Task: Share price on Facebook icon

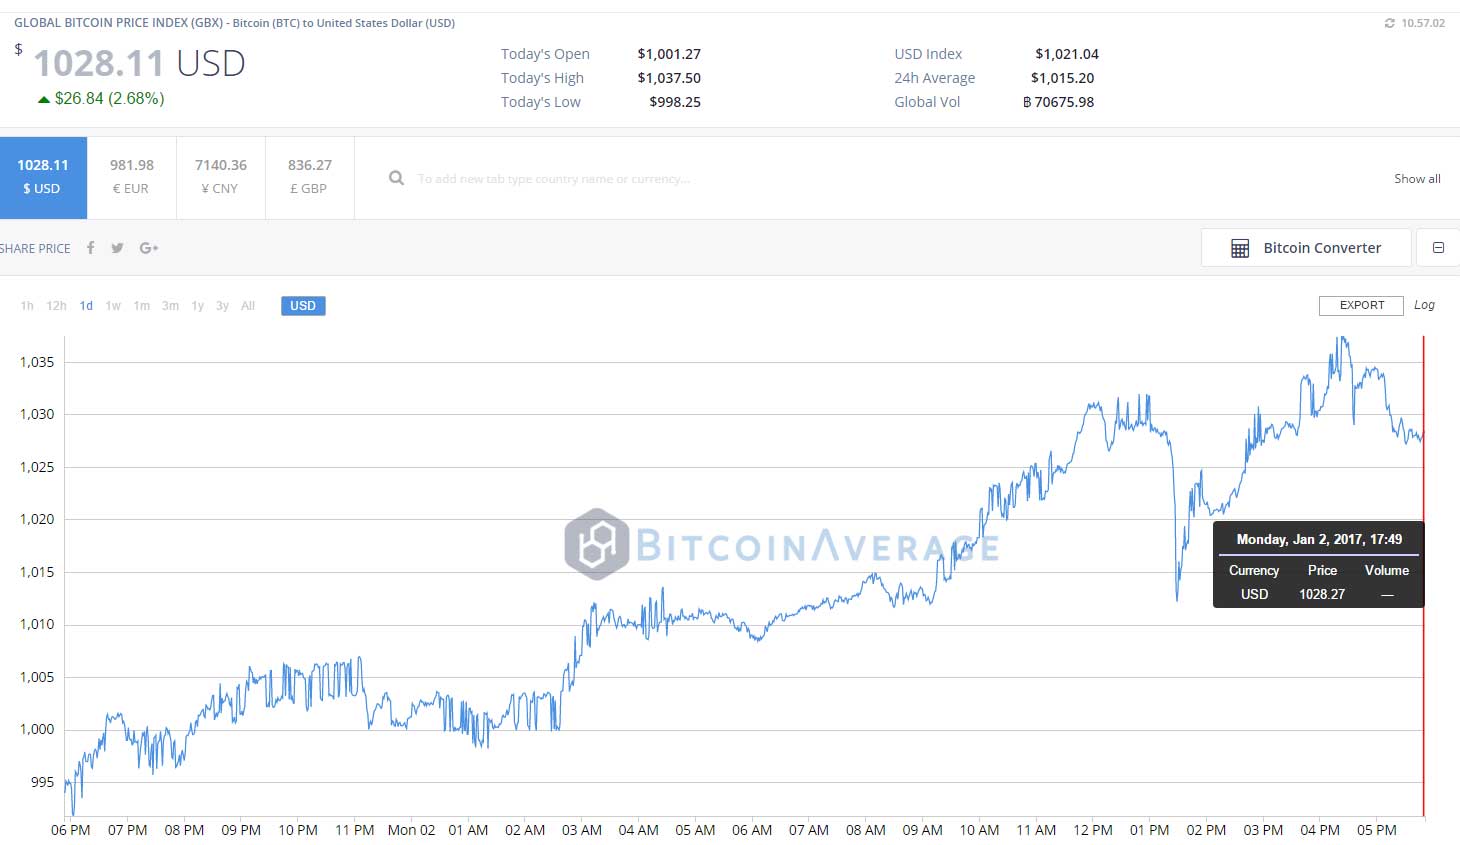Action: click(x=90, y=248)
